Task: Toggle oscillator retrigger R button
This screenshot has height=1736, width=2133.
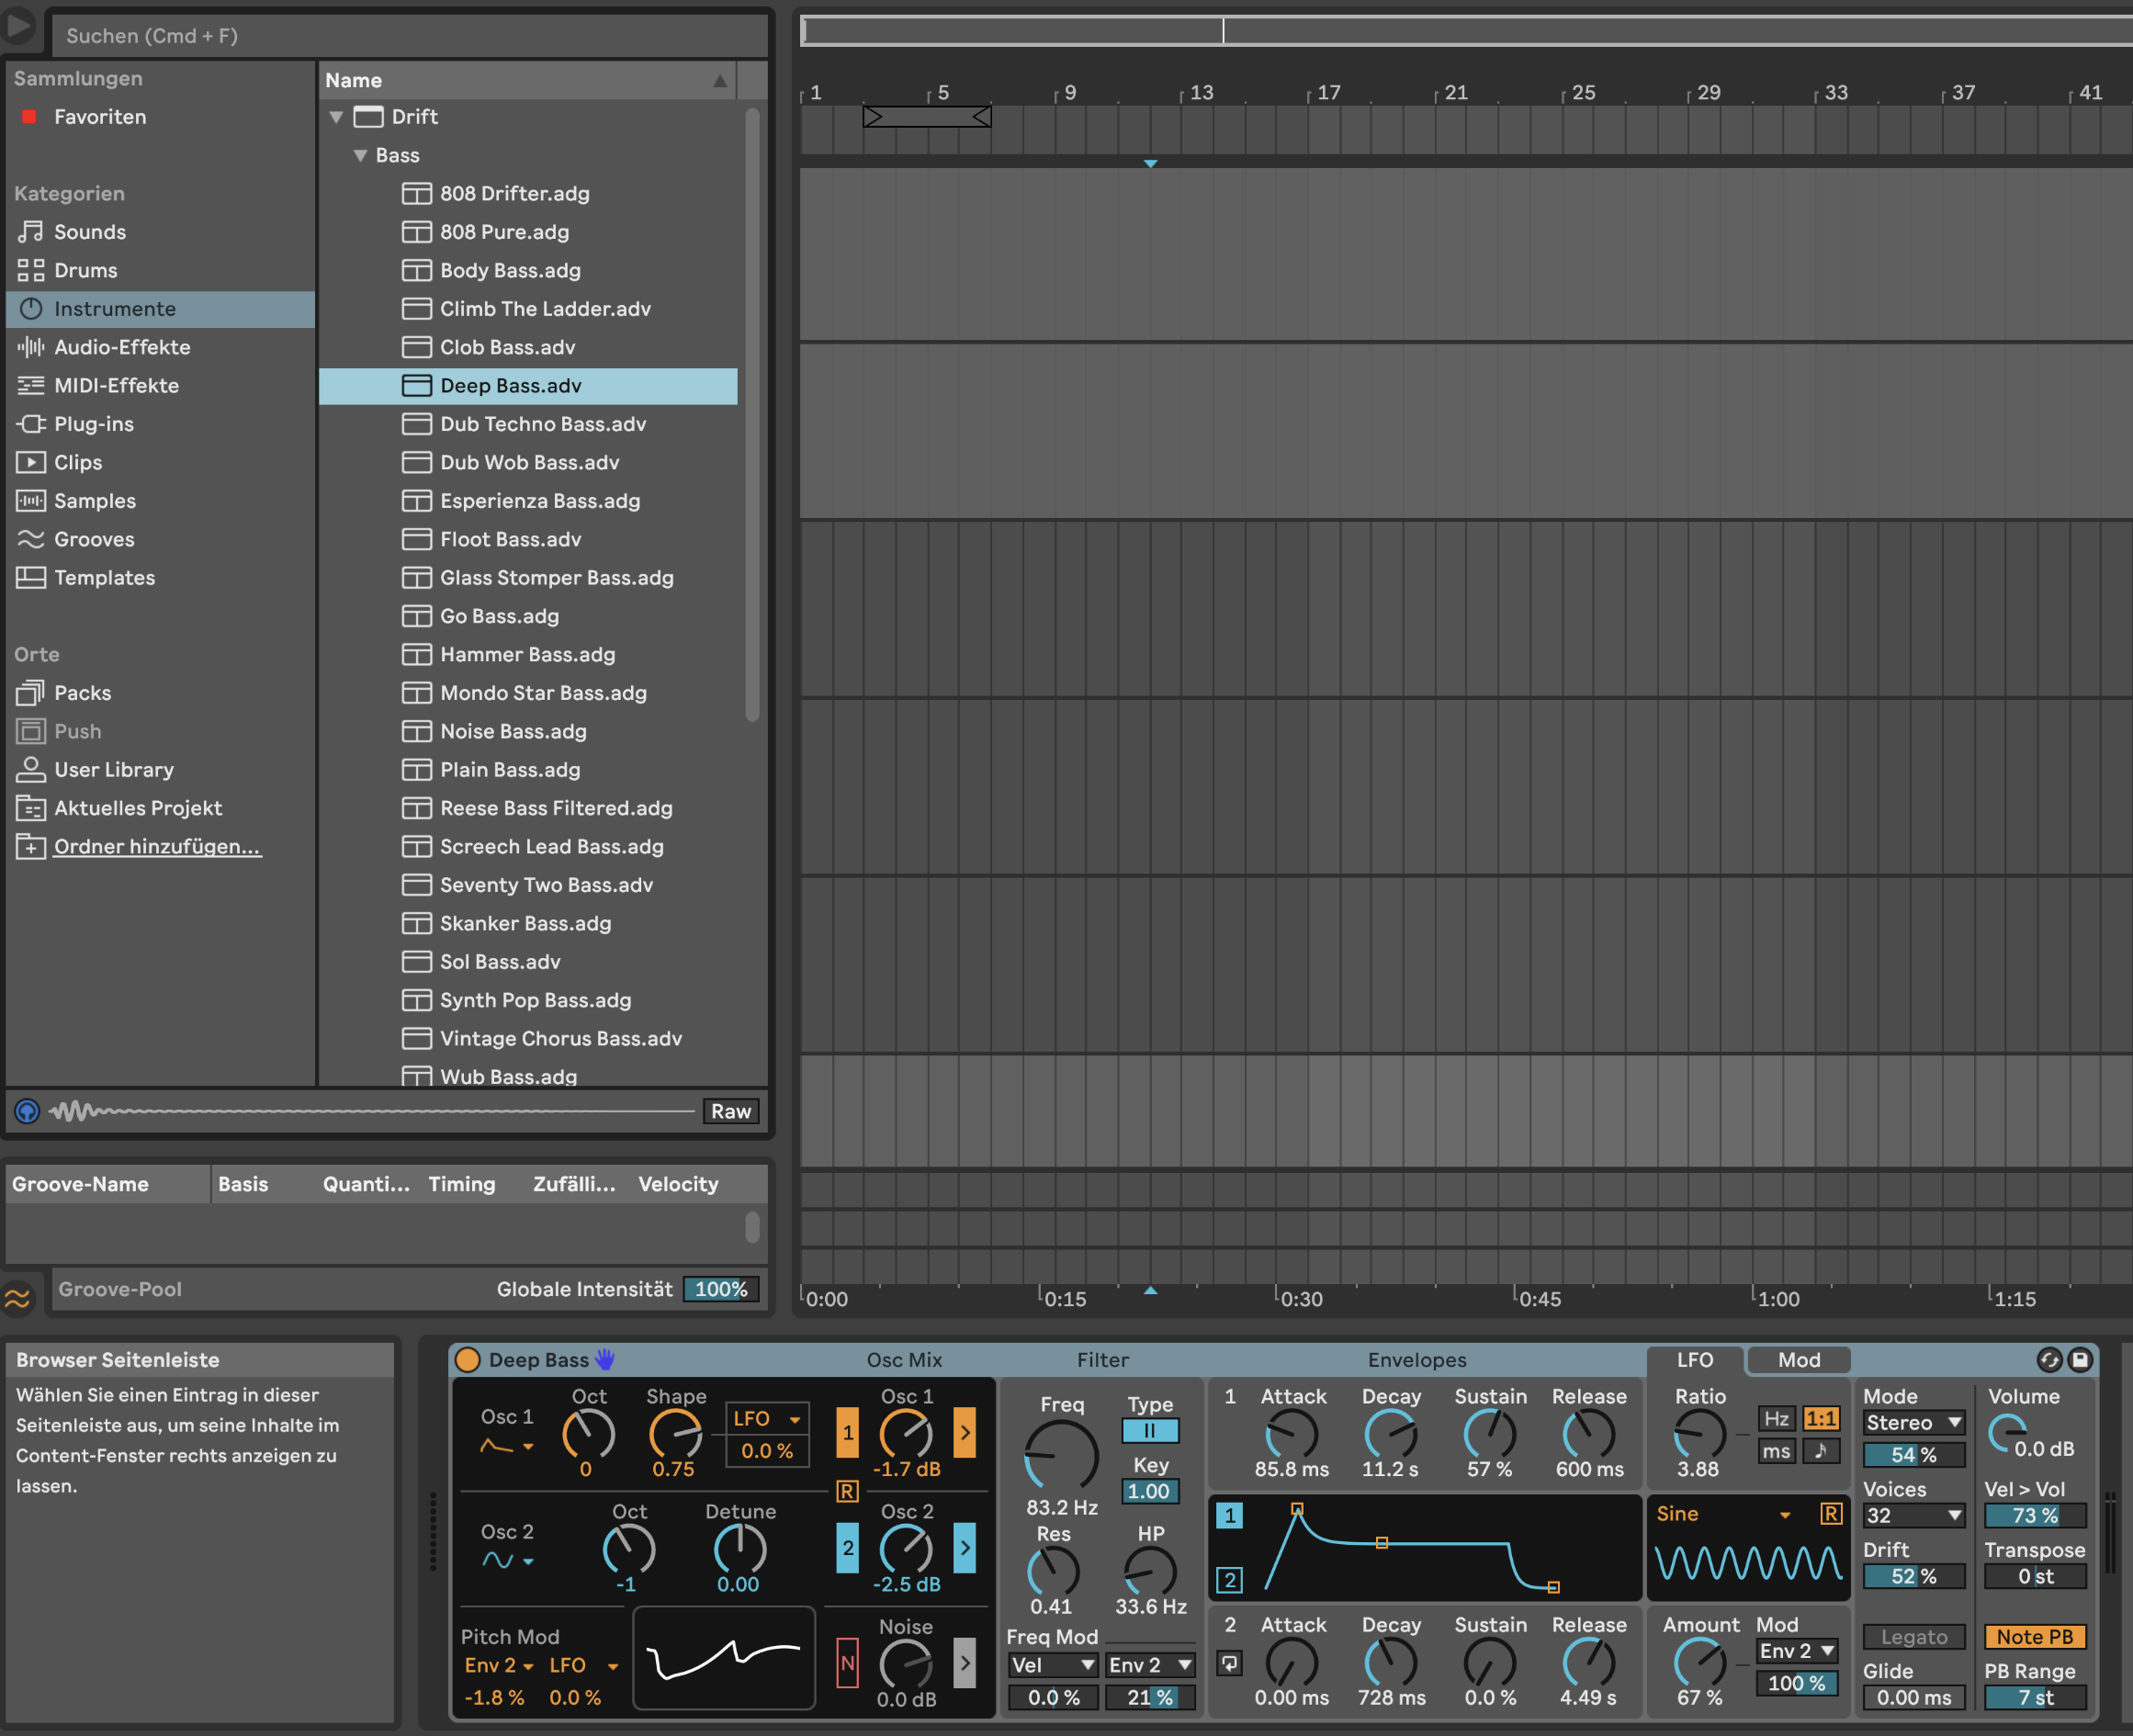Action: (x=847, y=1492)
